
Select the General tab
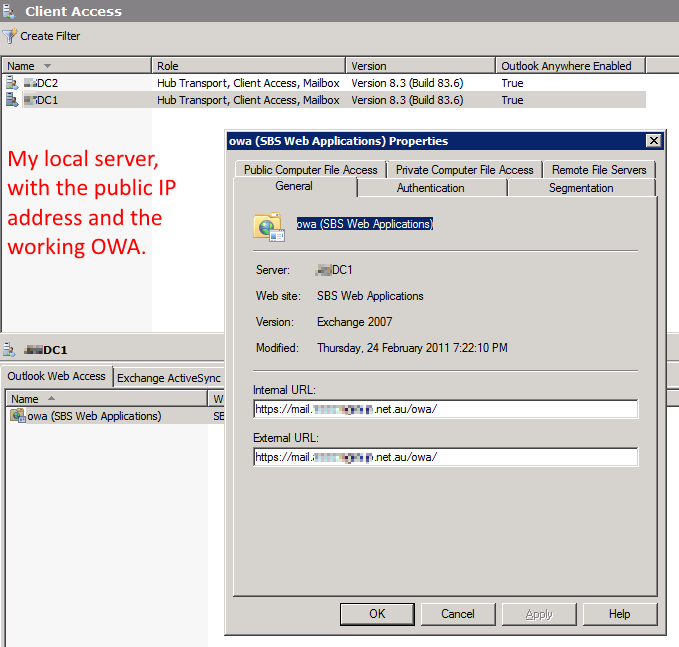tap(294, 187)
